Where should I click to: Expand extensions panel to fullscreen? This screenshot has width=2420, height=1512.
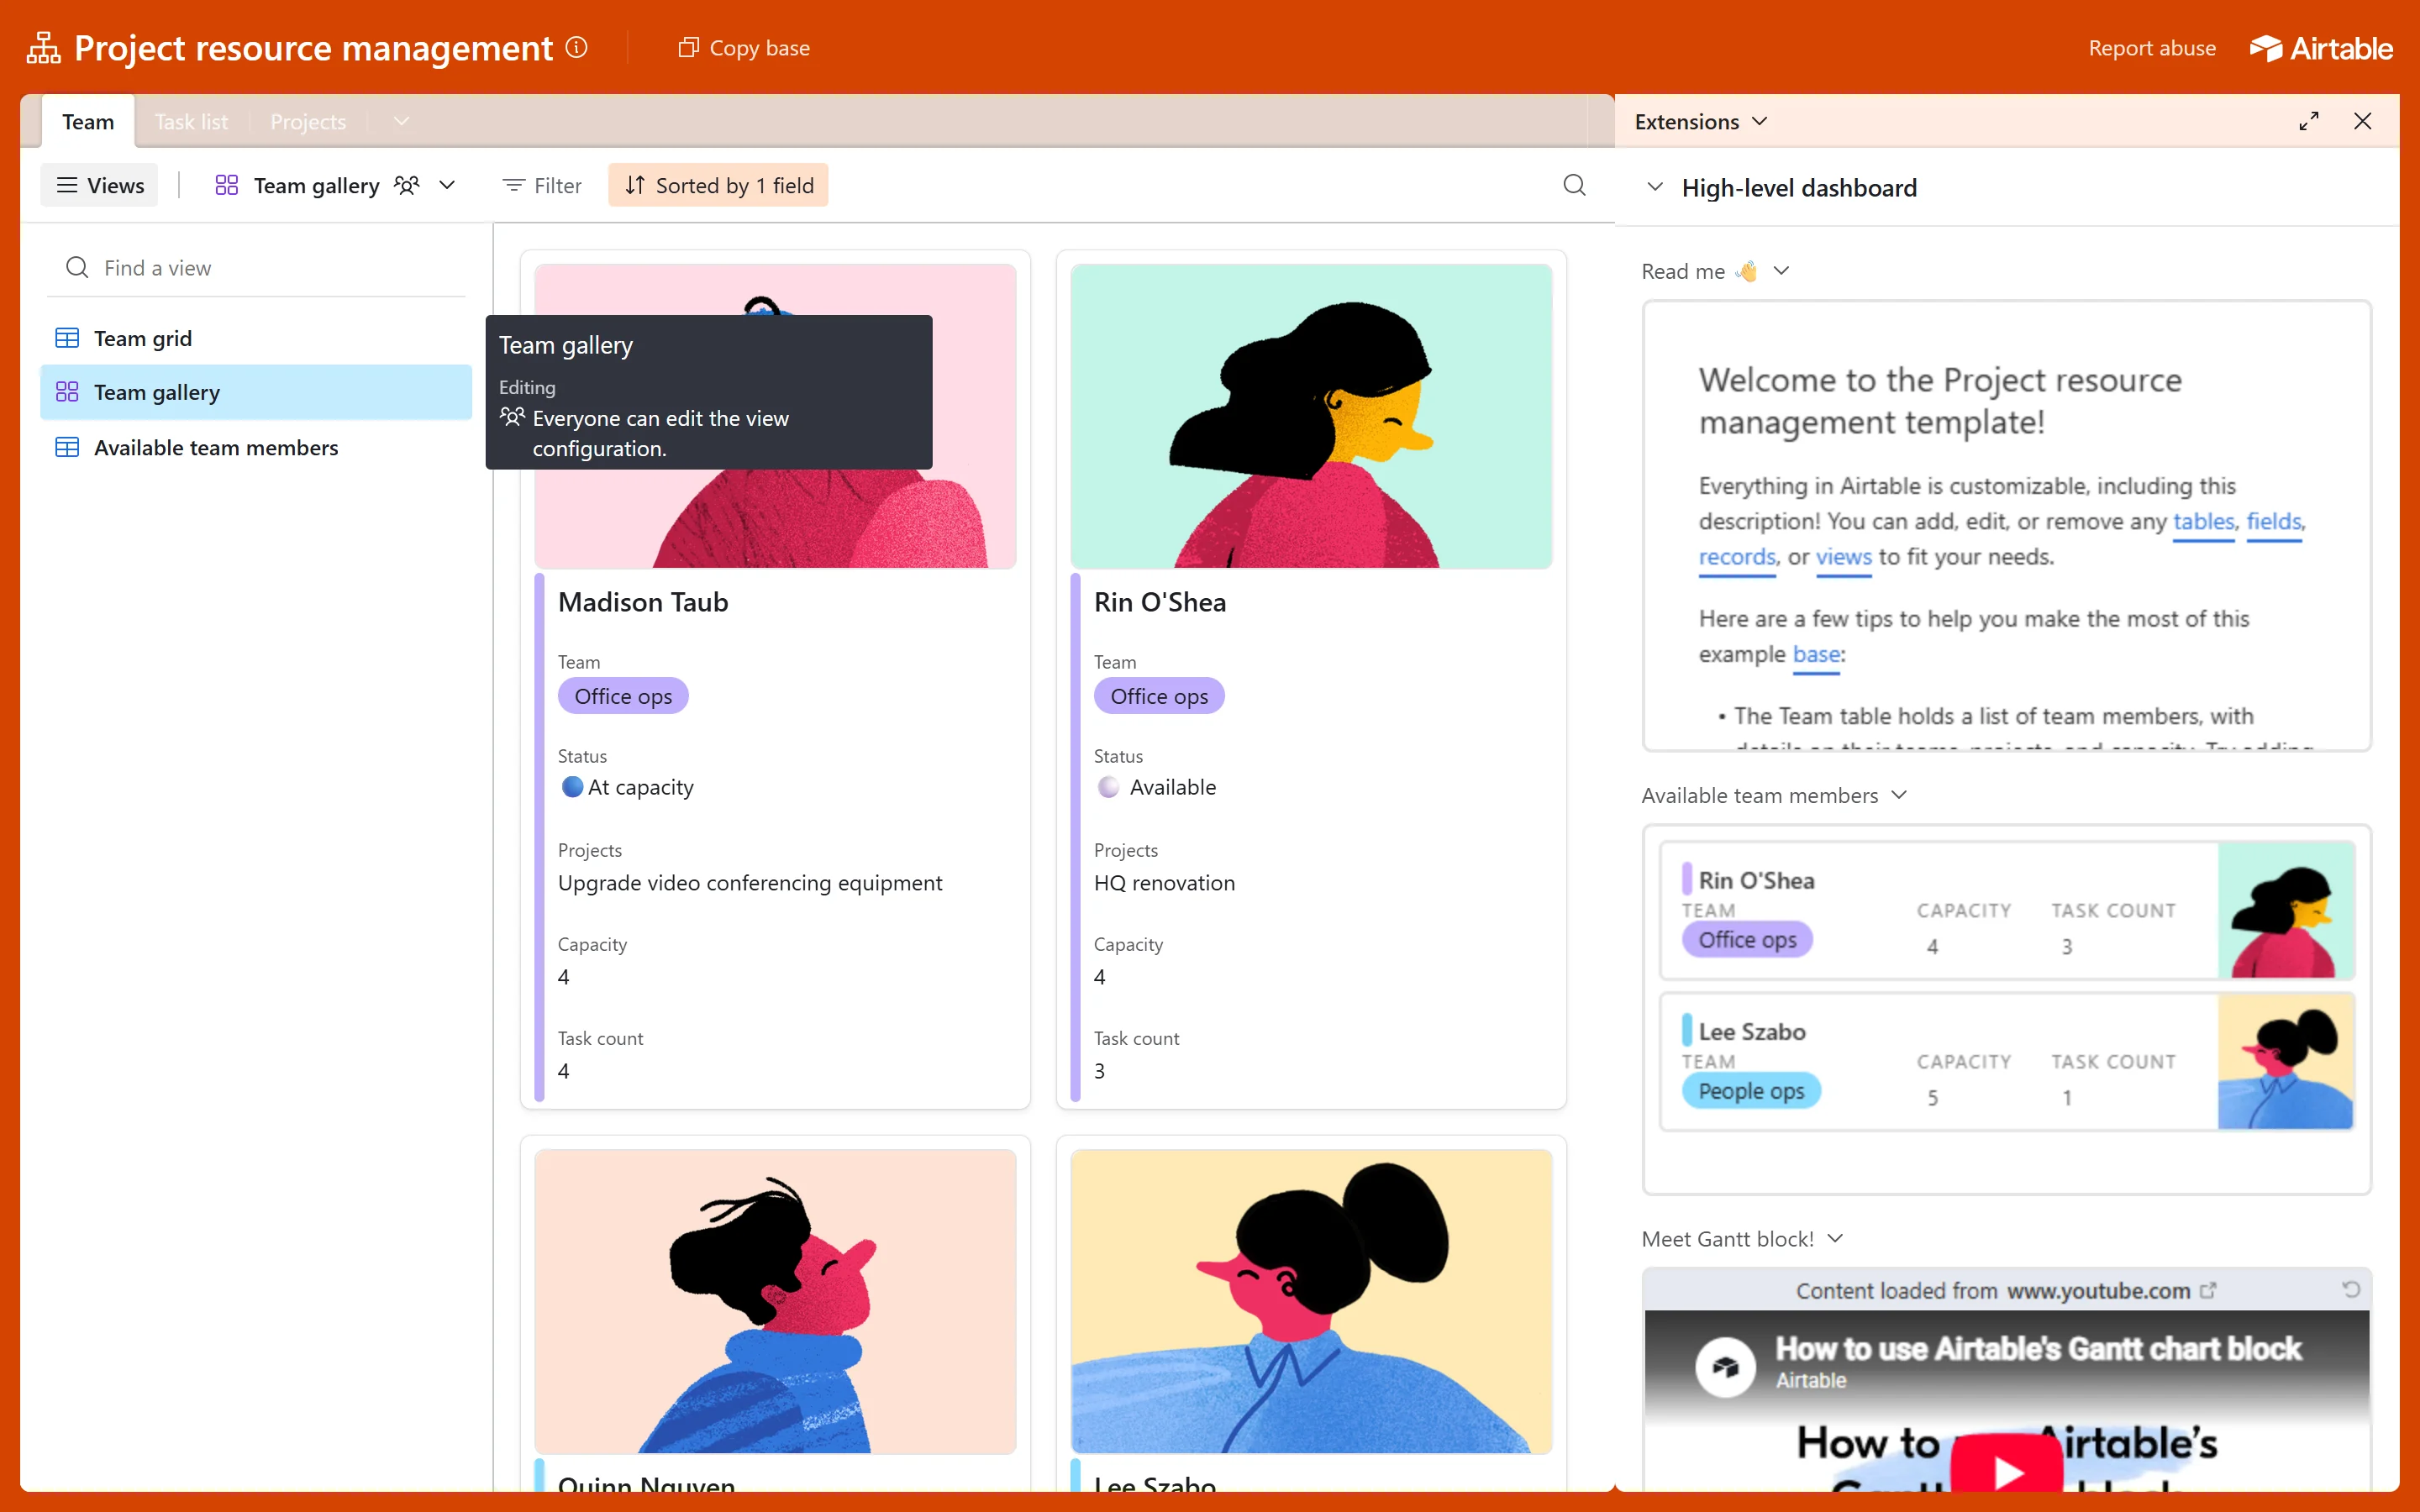point(2309,121)
